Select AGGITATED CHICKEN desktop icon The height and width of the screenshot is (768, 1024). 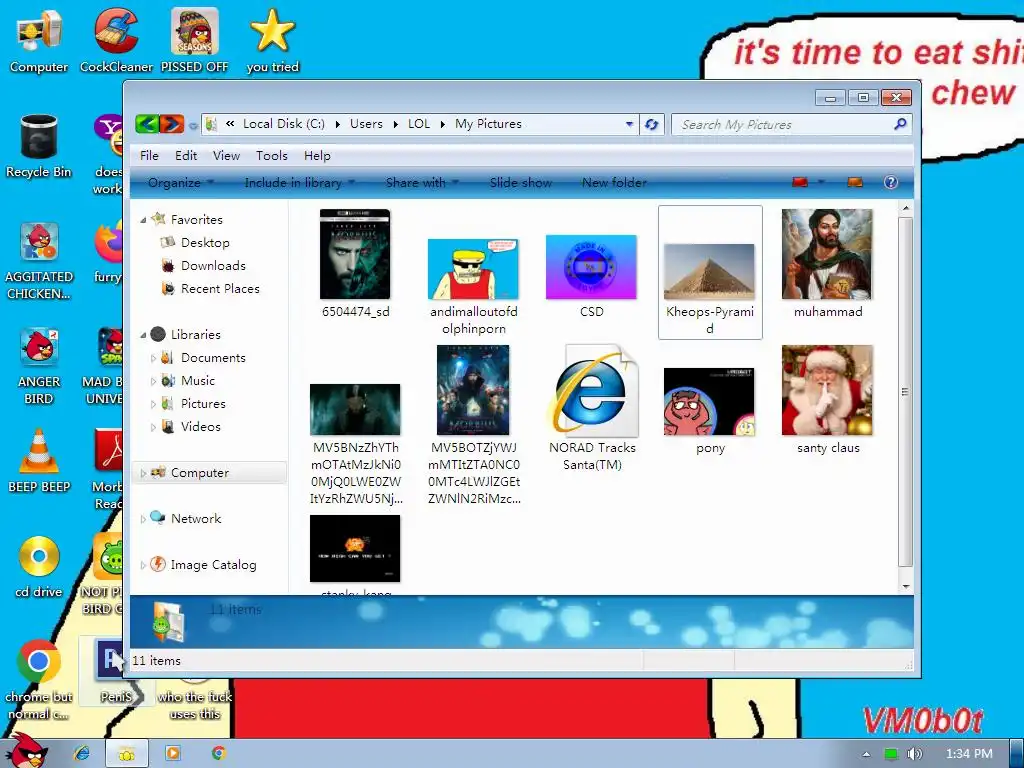tap(39, 260)
